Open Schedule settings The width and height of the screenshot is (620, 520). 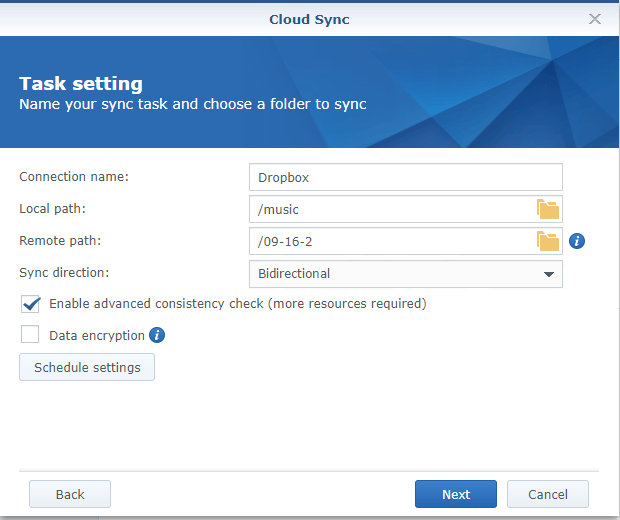pos(87,367)
